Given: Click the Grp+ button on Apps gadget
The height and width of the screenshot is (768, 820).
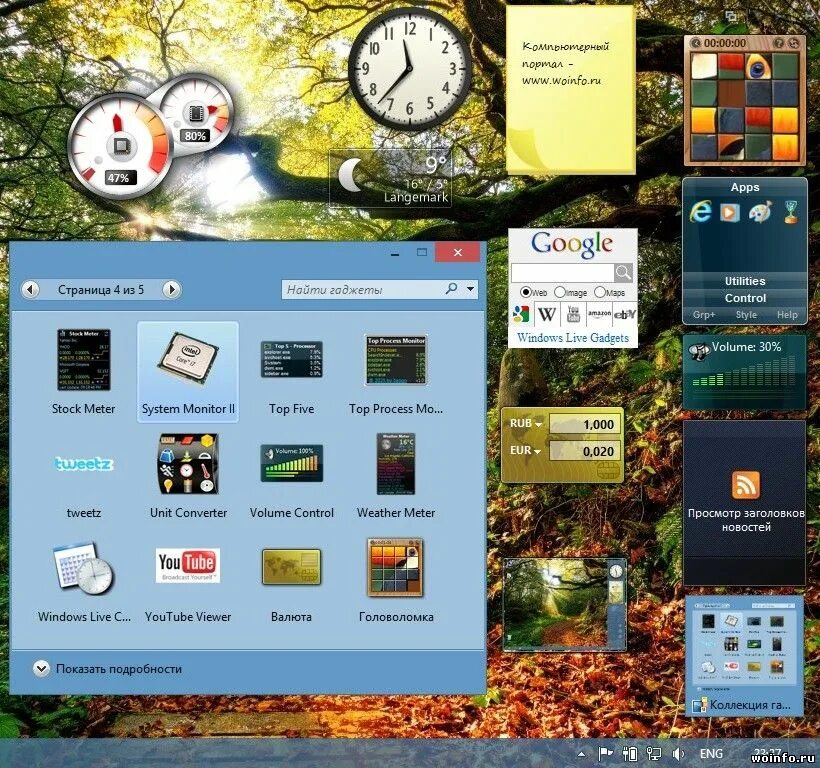Looking at the screenshot, I should (x=704, y=314).
